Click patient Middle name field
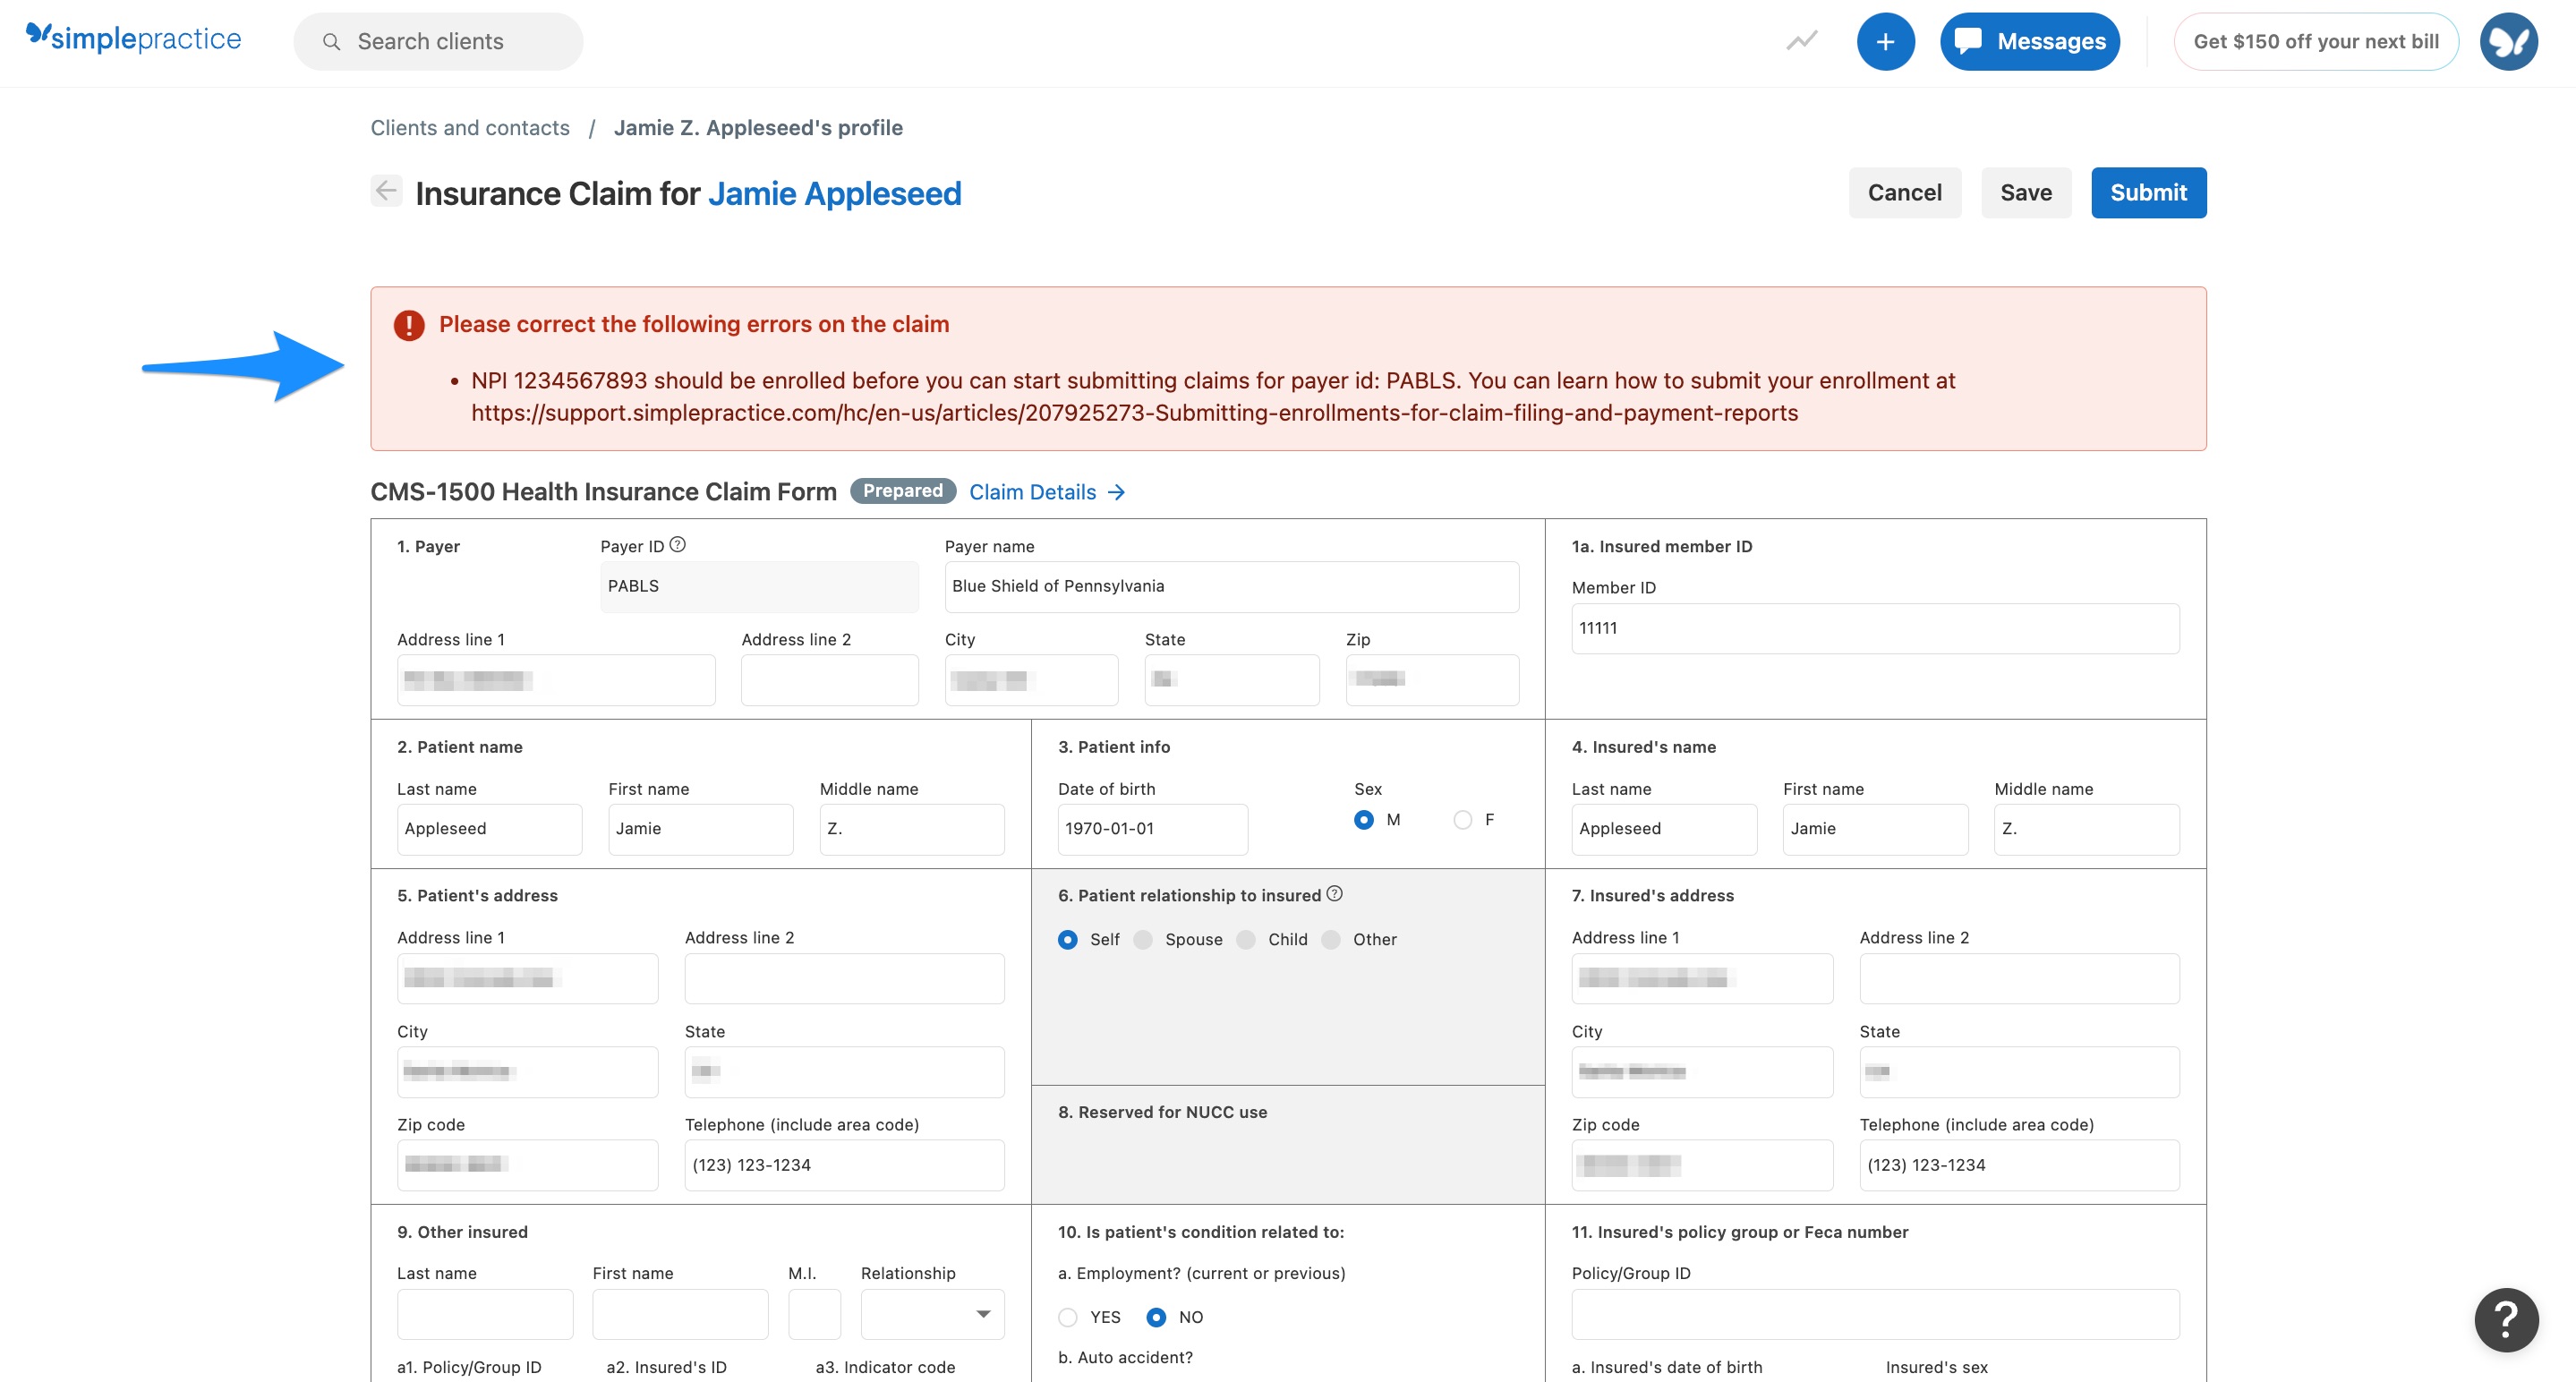The height and width of the screenshot is (1382, 2576). [x=911, y=829]
